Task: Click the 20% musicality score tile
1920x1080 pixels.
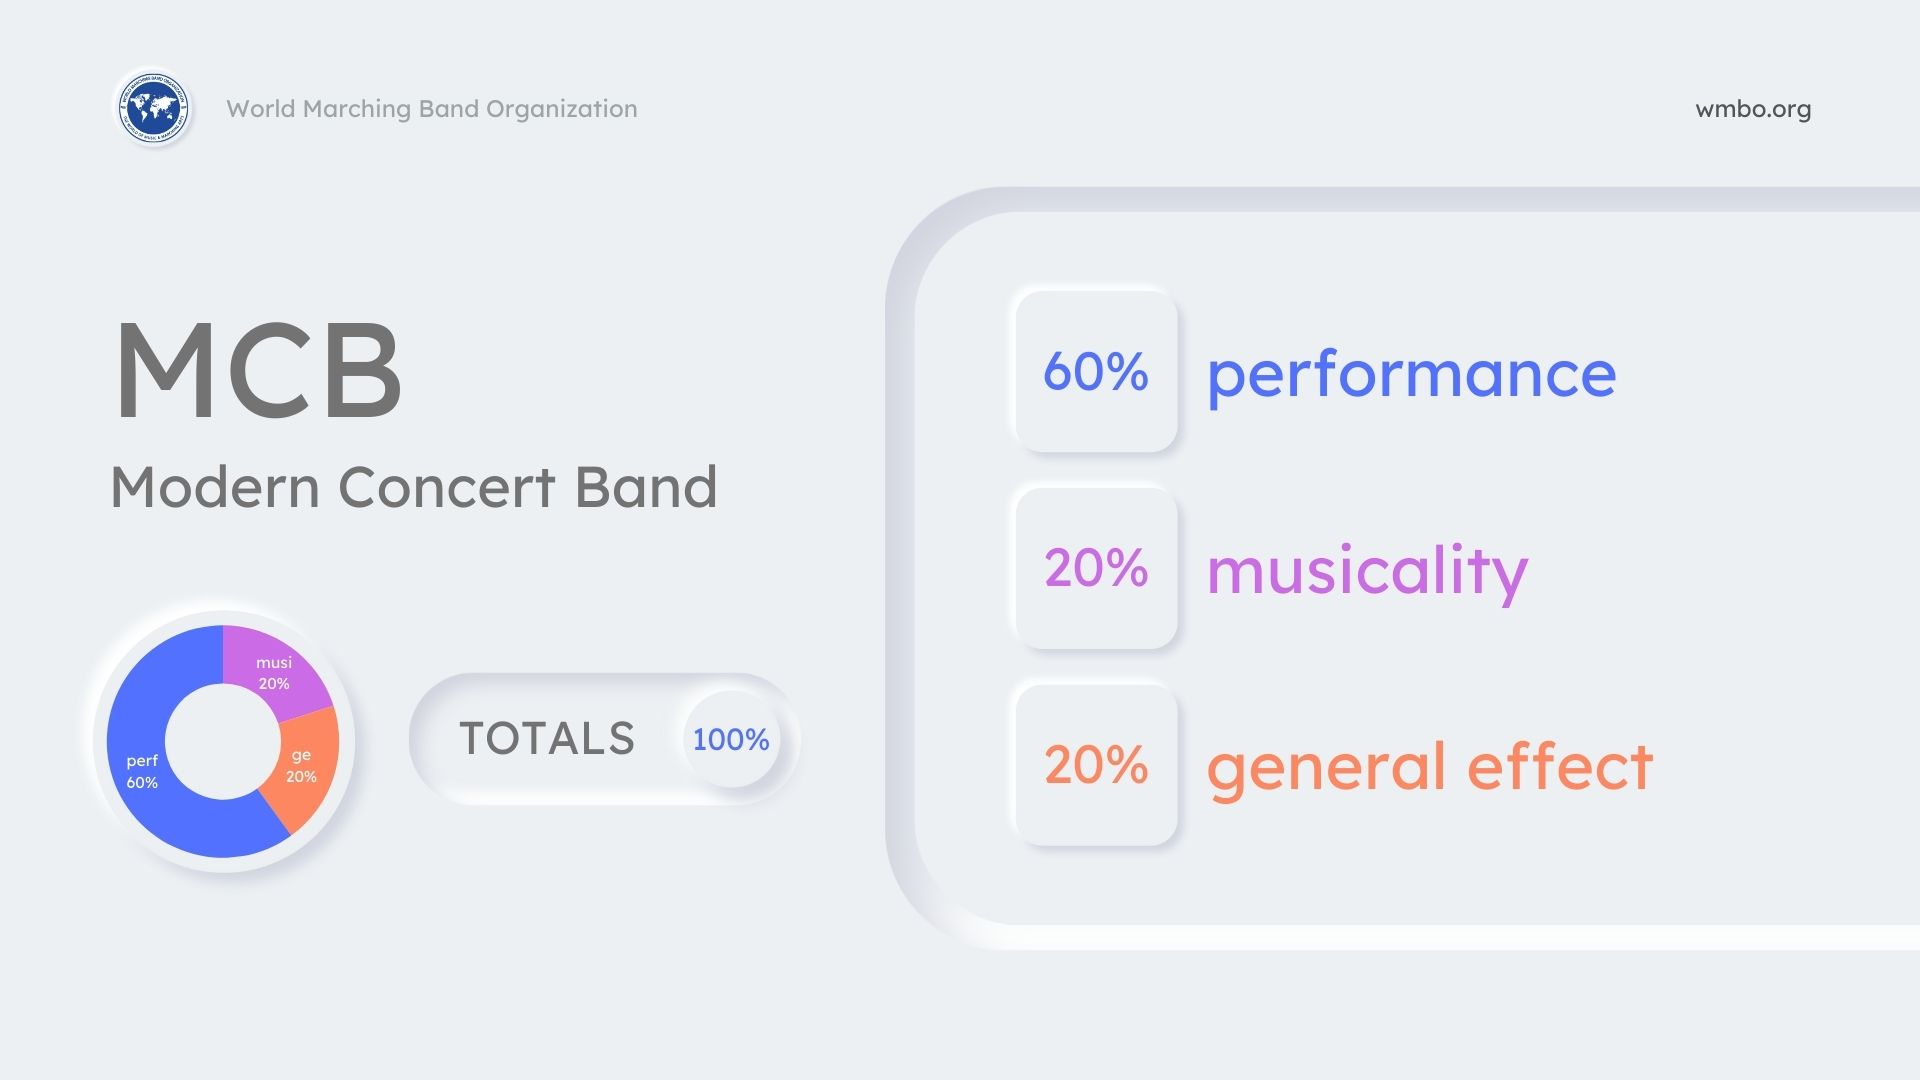Action: pos(1096,568)
